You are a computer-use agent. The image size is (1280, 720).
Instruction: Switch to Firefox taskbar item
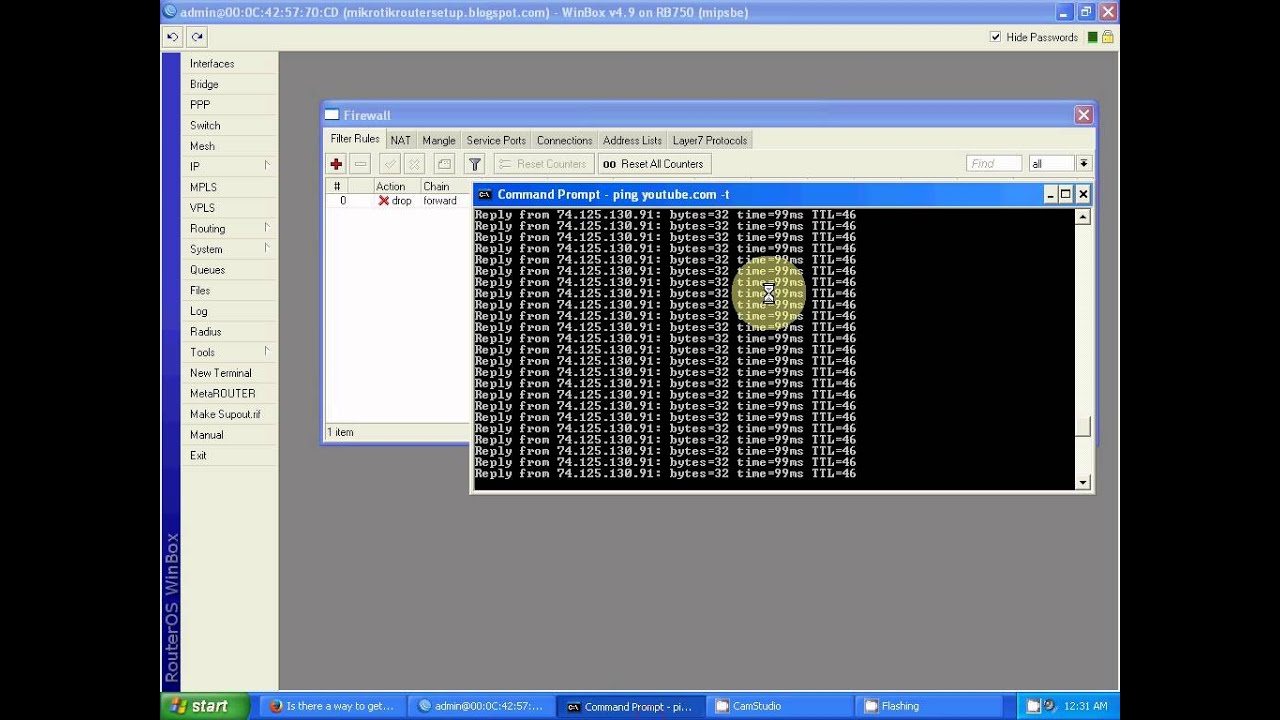(x=331, y=706)
